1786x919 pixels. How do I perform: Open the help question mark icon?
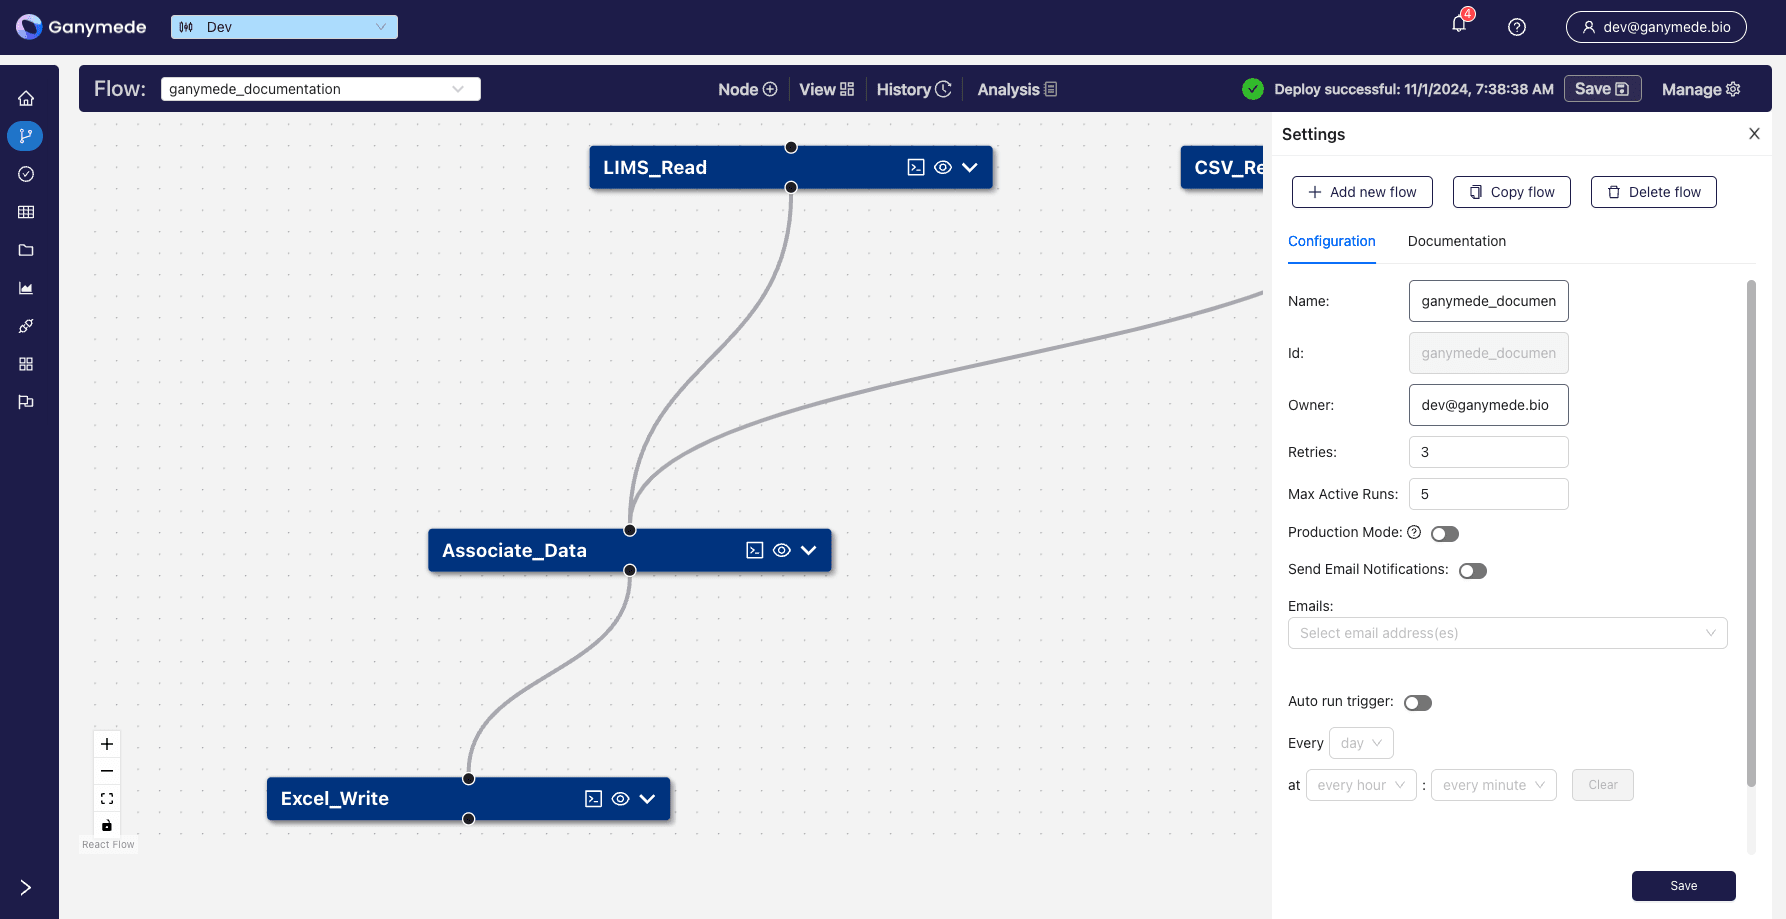point(1517,27)
